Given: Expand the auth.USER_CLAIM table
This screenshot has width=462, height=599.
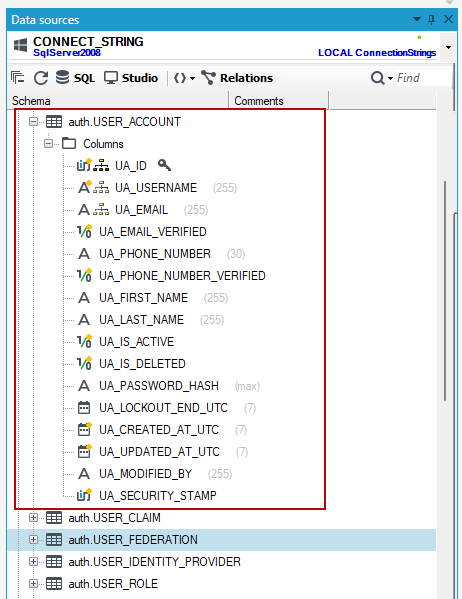Looking at the screenshot, I should 33,518.
